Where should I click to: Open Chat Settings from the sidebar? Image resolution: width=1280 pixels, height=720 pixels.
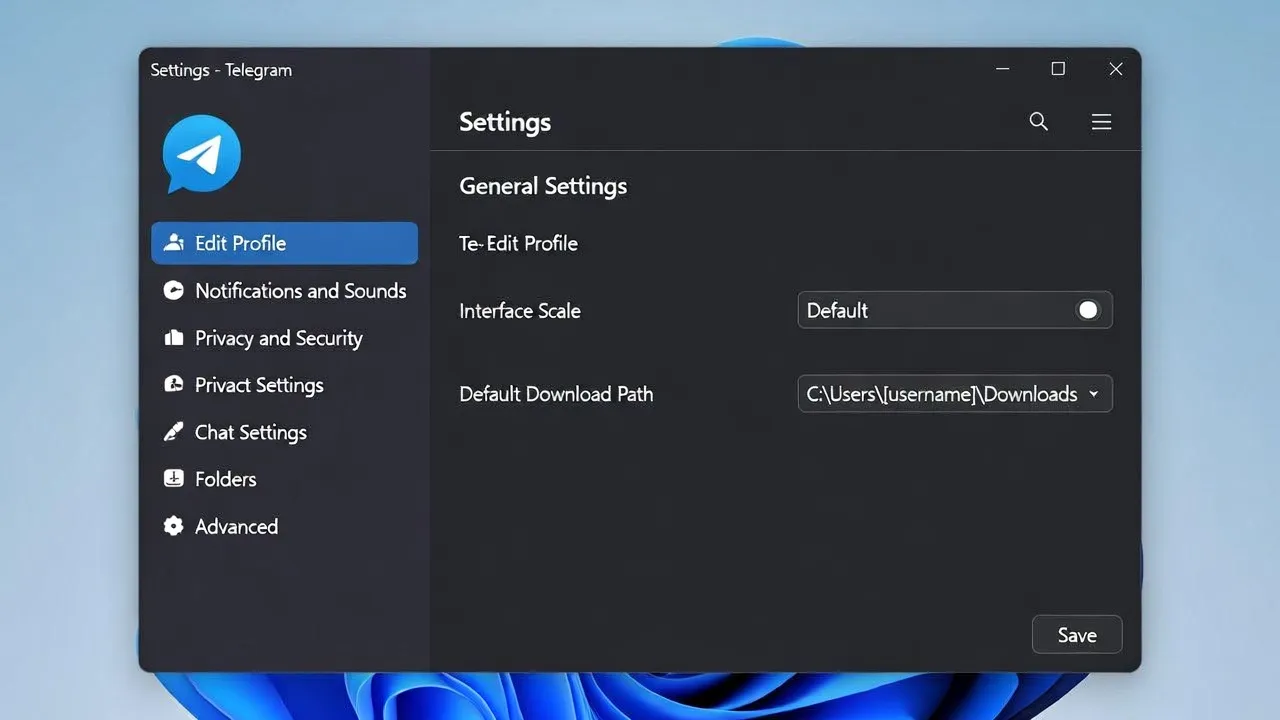pos(250,432)
